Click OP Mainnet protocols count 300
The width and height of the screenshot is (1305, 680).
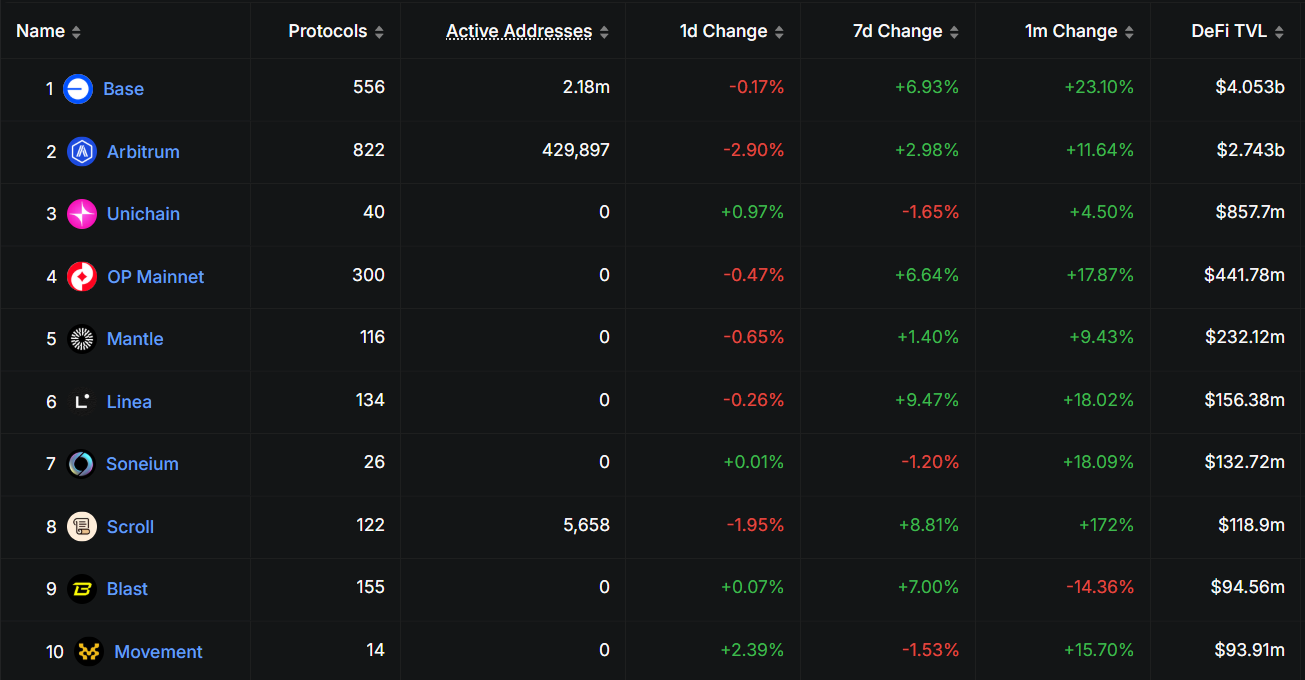click(369, 275)
